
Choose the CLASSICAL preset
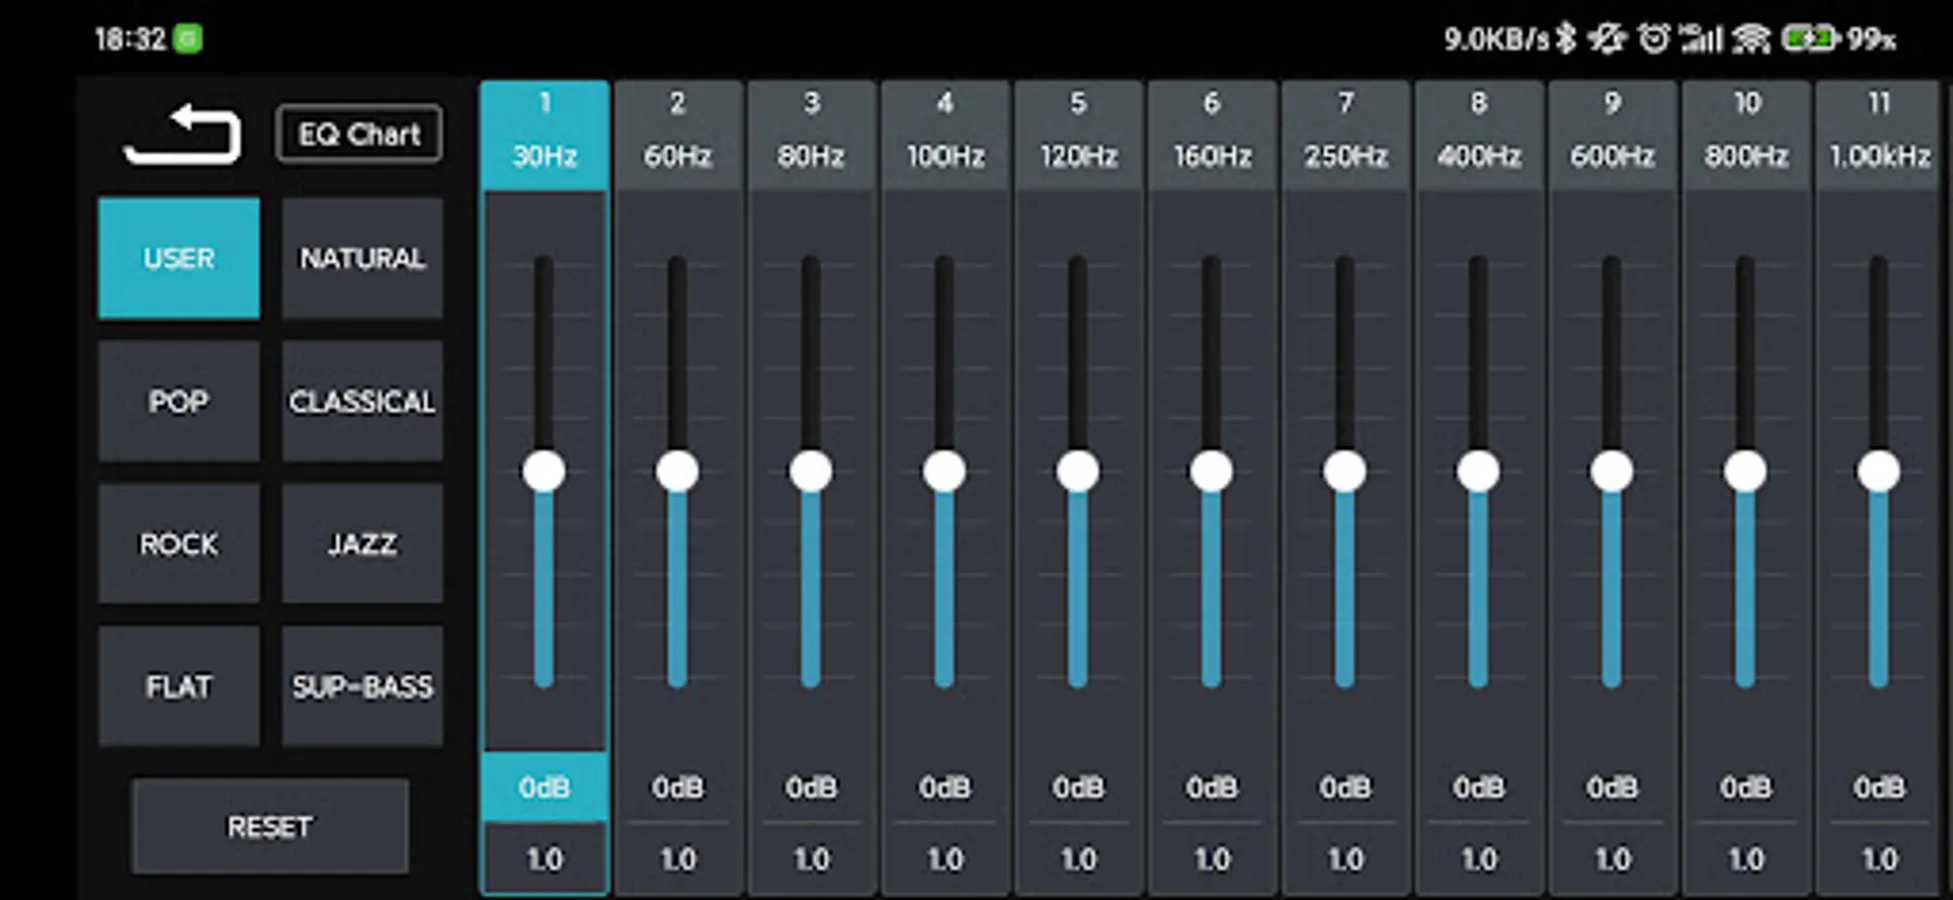[362, 402]
